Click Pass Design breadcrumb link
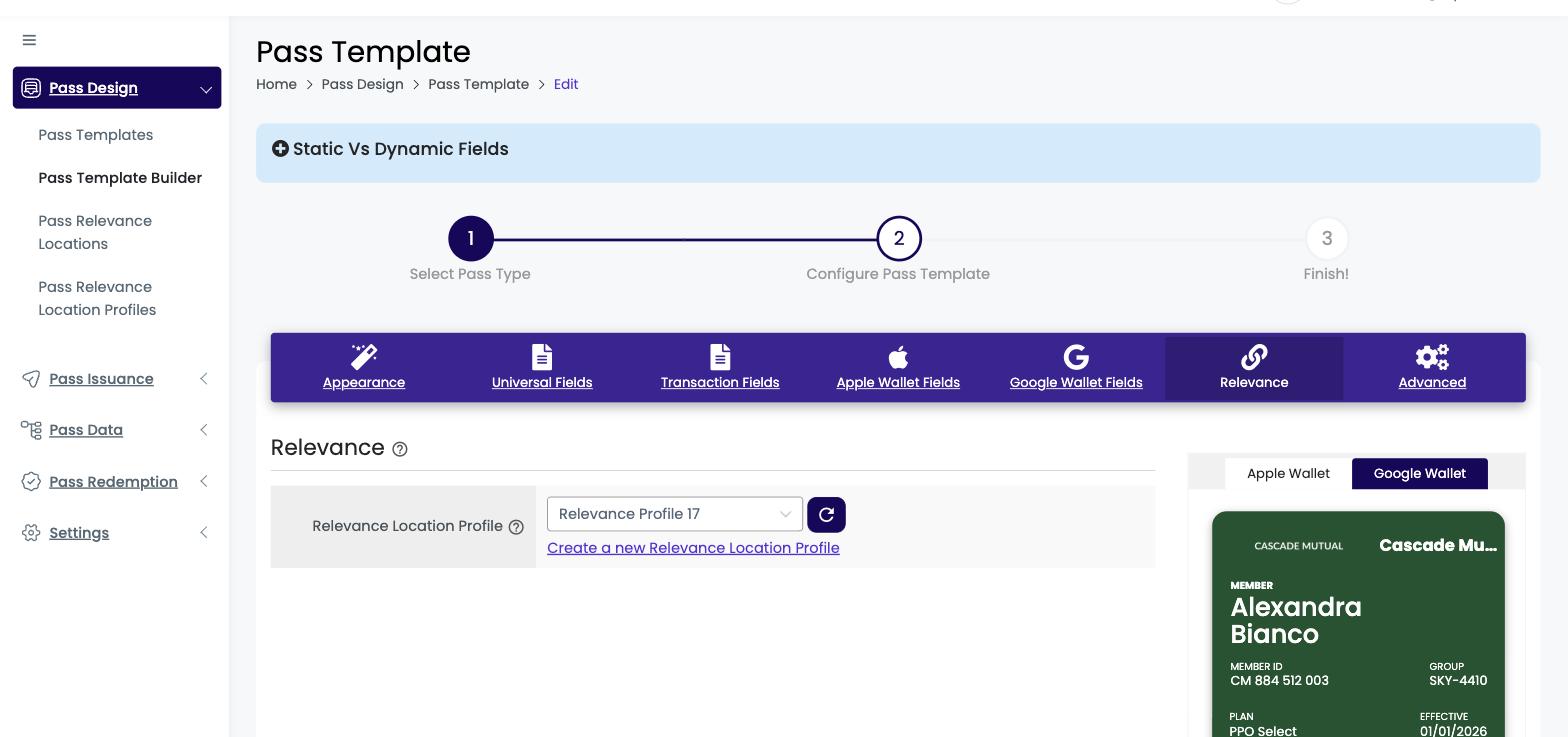1568x737 pixels. click(x=362, y=84)
